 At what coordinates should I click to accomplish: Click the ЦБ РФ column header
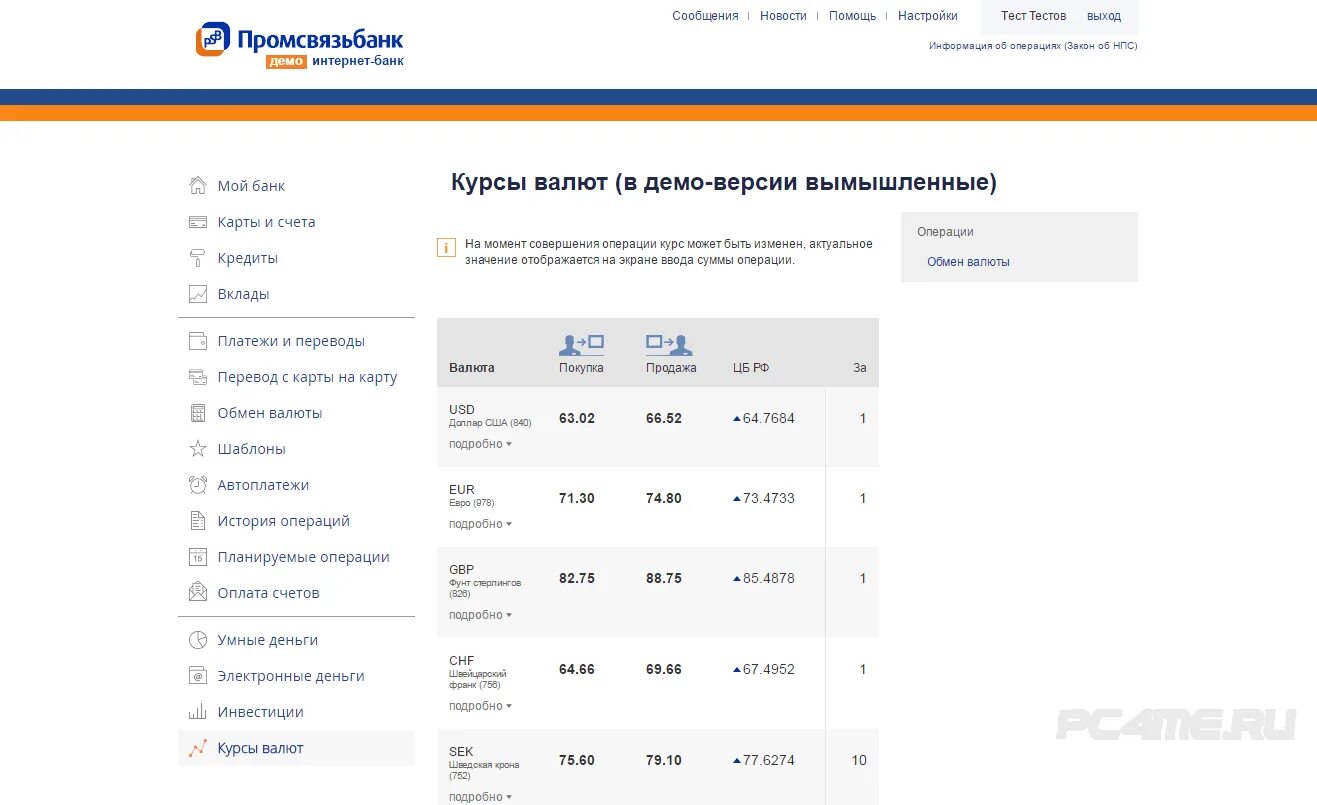click(751, 368)
